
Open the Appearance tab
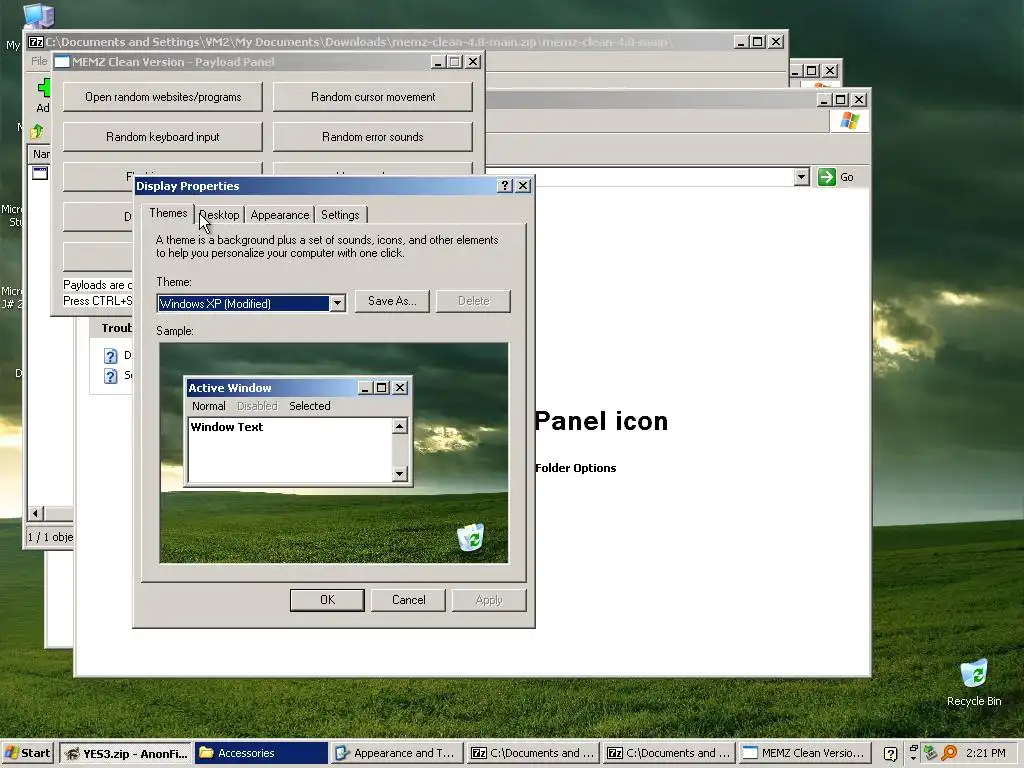tap(280, 215)
